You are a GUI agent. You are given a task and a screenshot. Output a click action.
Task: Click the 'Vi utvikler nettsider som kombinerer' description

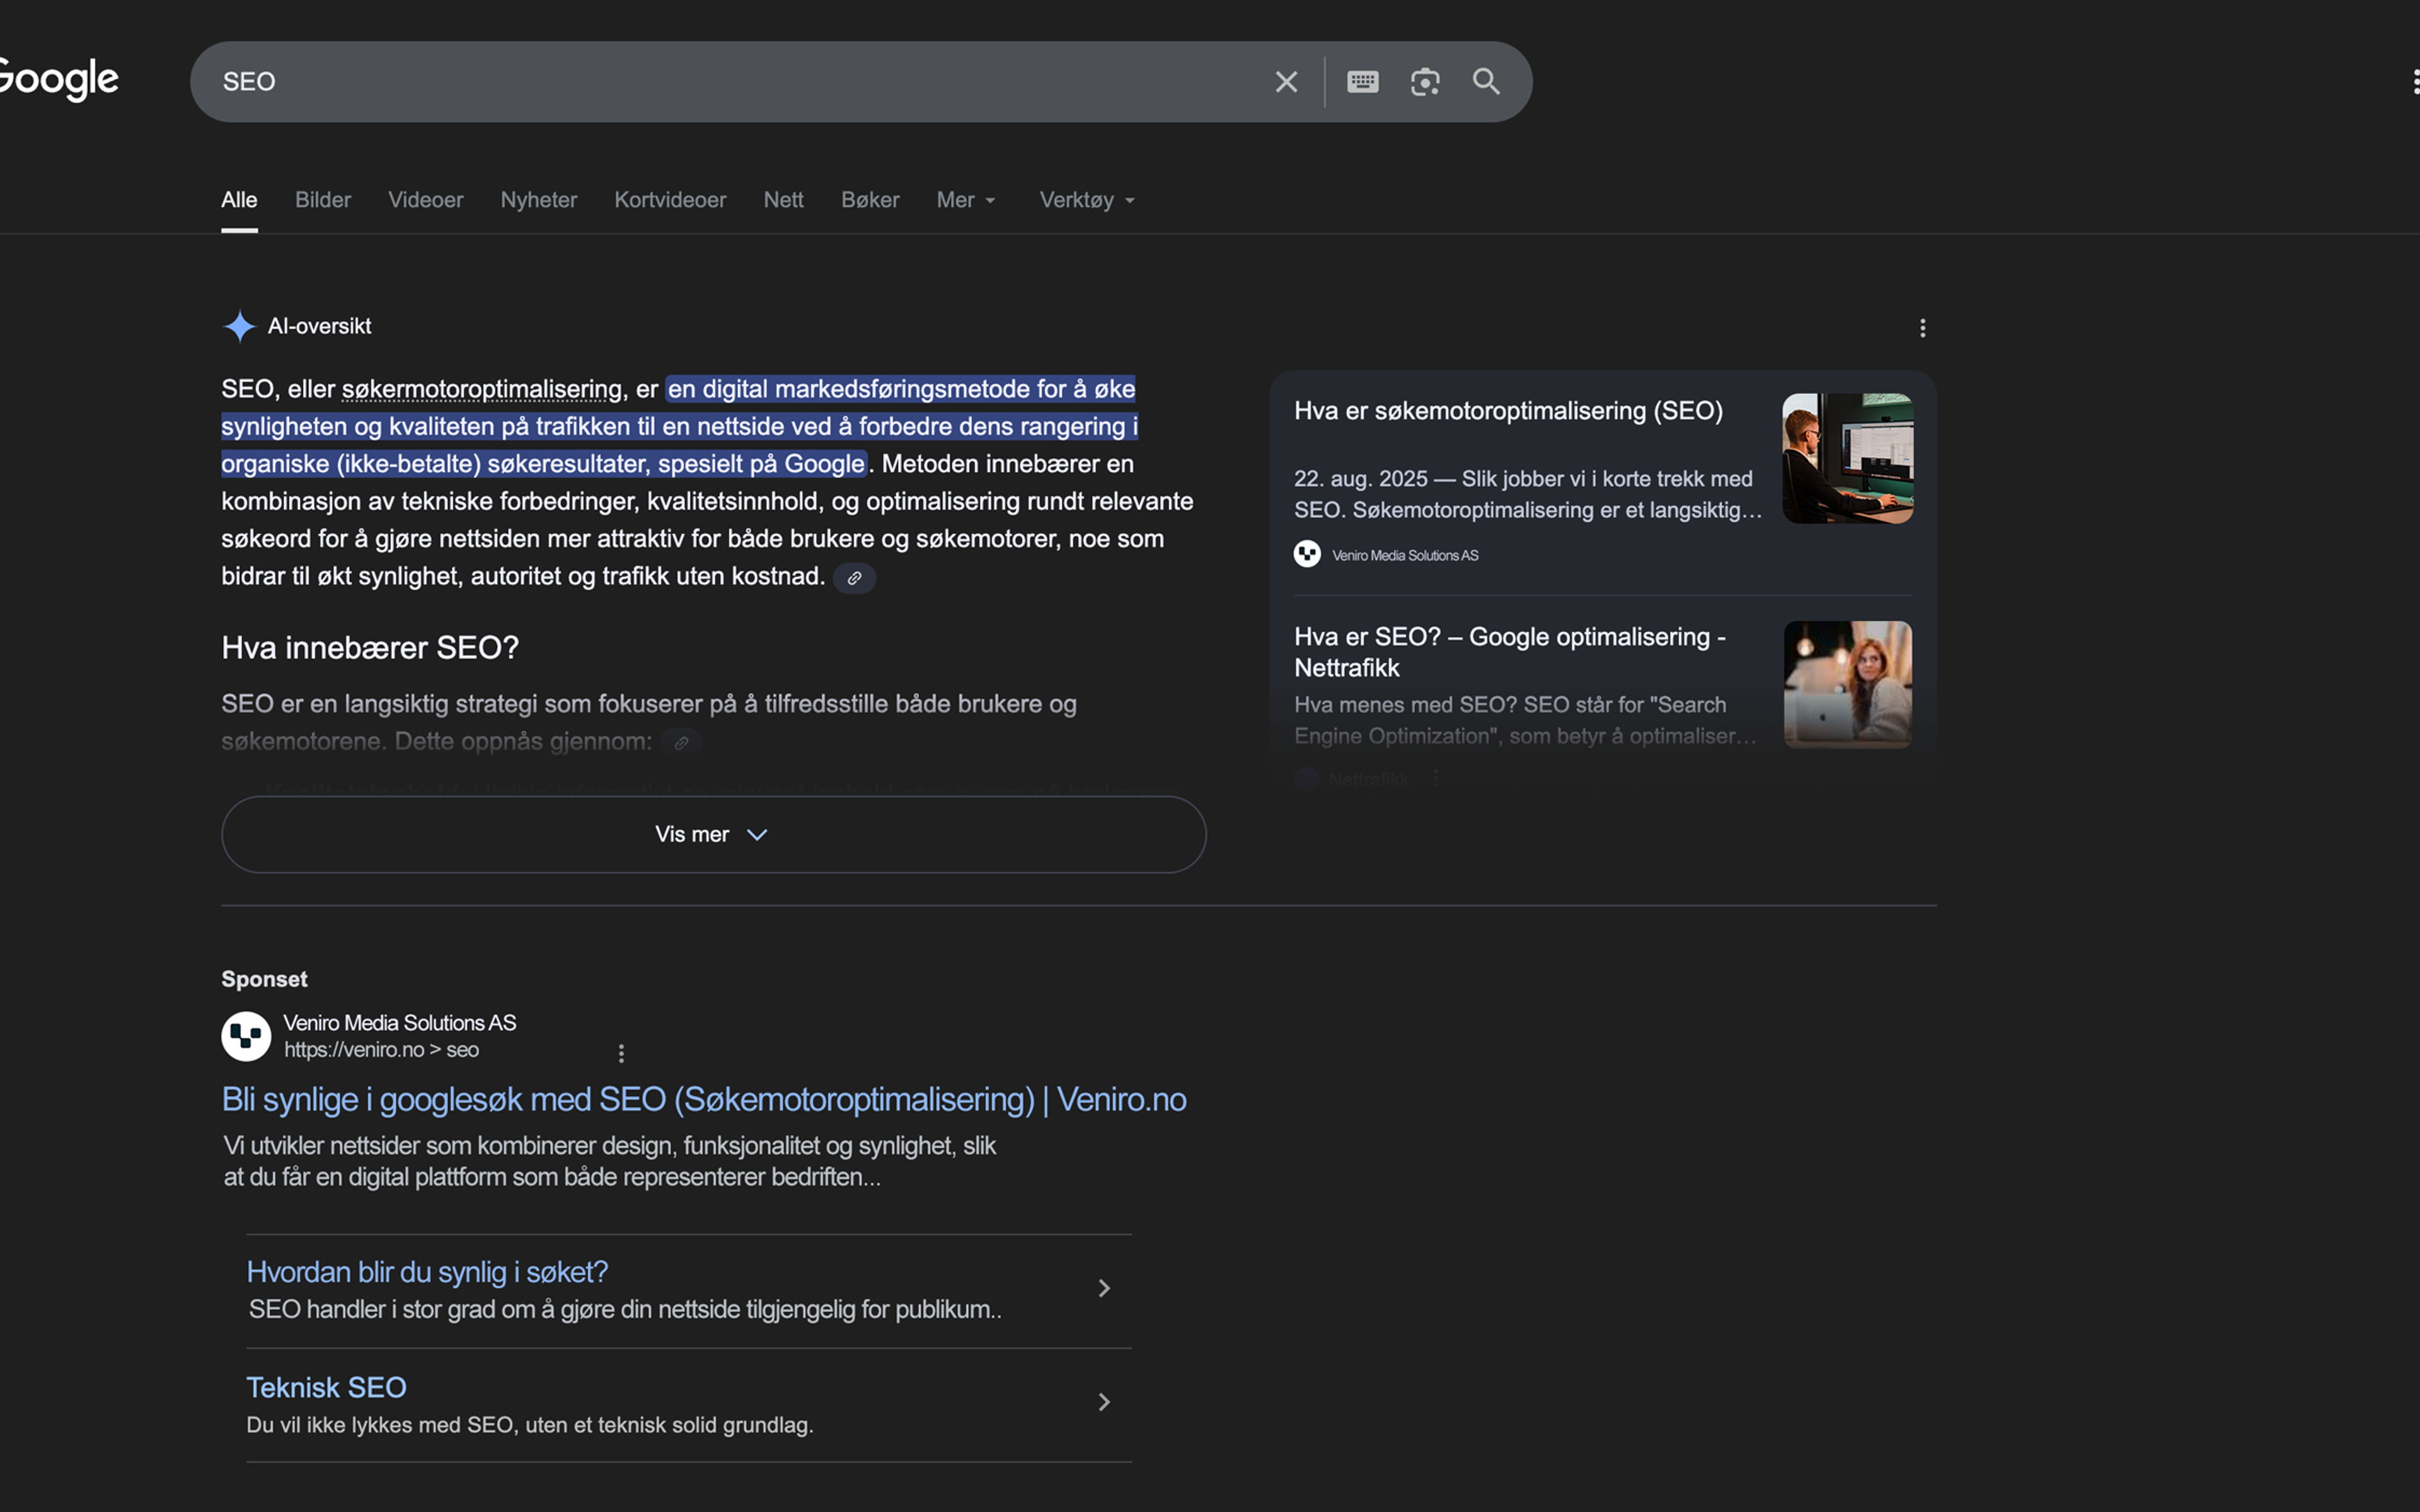(x=609, y=1161)
